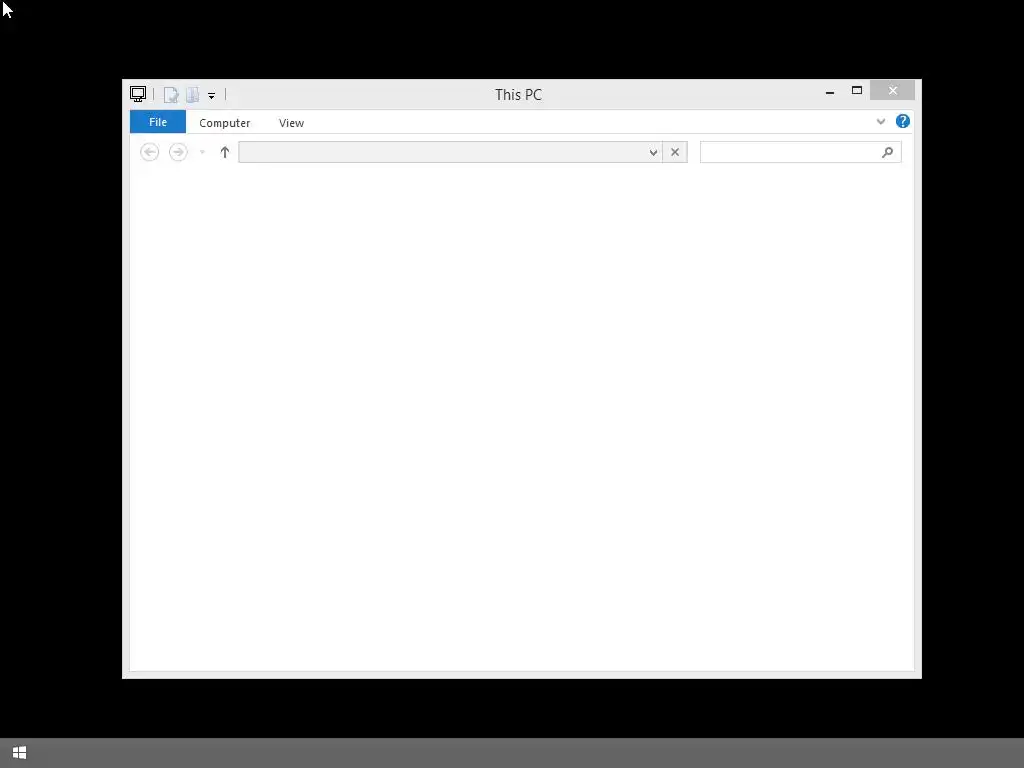The height and width of the screenshot is (768, 1024).
Task: Open the File ribbon tab
Action: 157,122
